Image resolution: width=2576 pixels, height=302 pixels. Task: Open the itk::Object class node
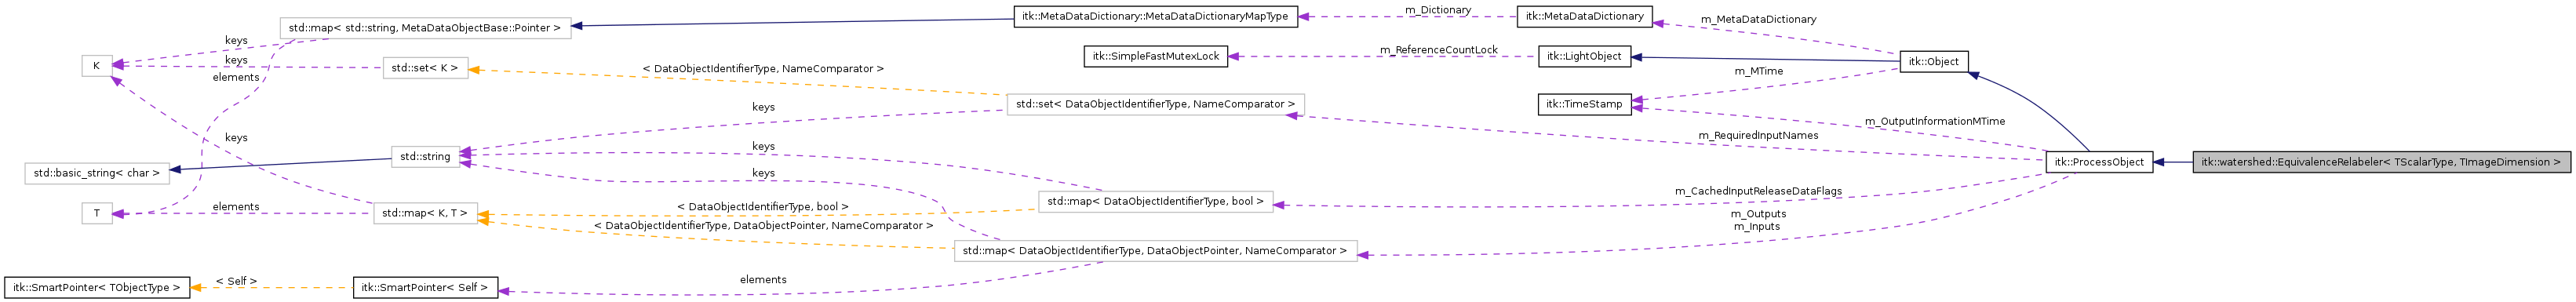coord(1933,61)
